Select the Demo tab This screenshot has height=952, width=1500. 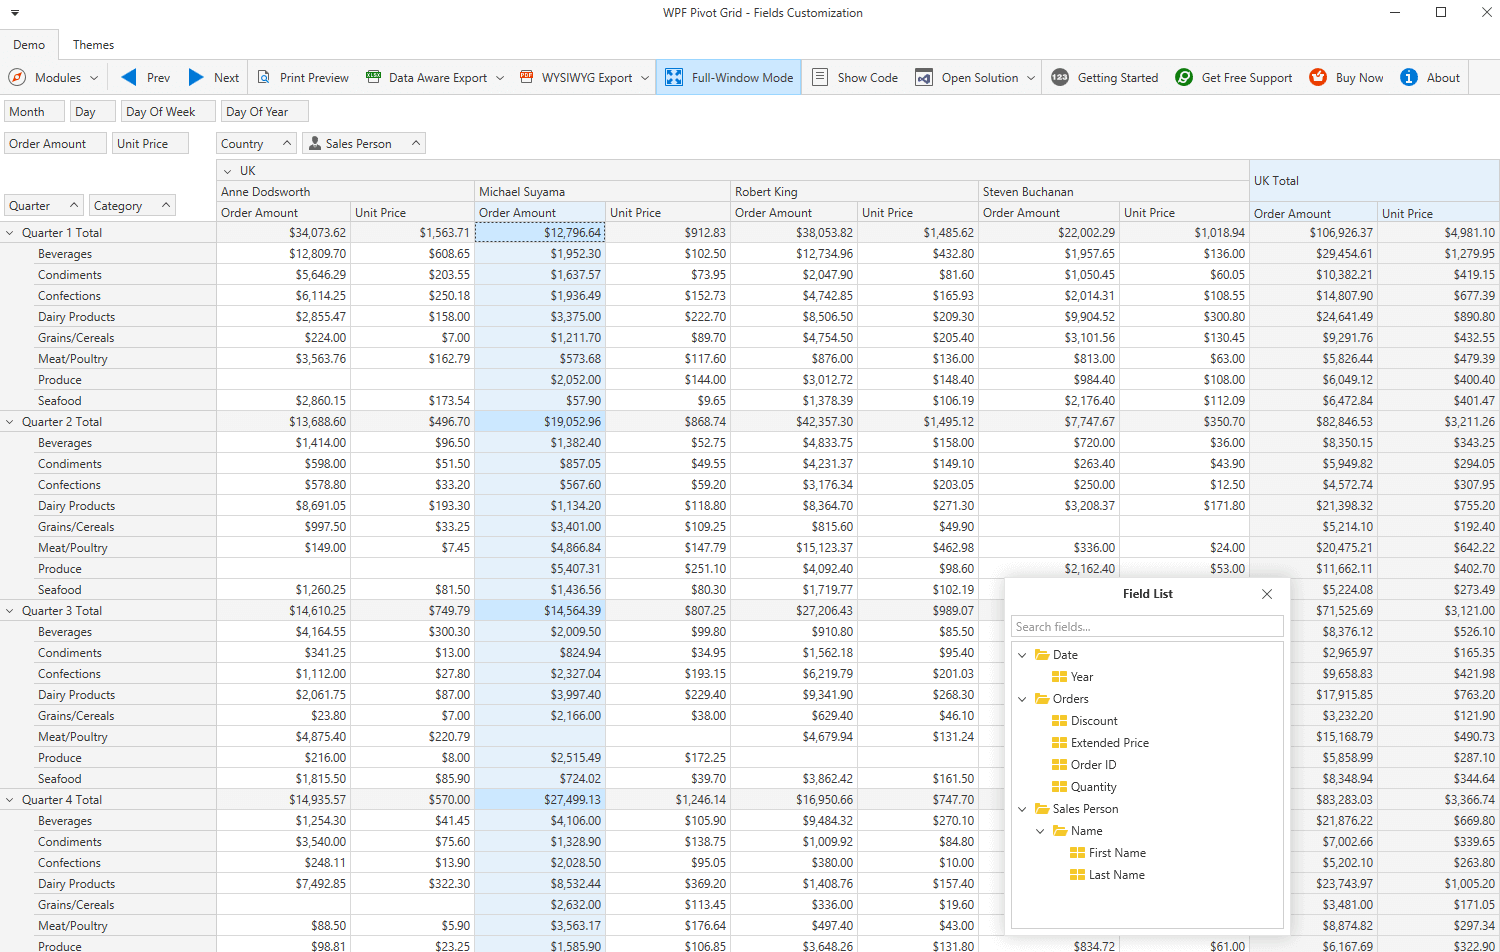[x=29, y=45]
